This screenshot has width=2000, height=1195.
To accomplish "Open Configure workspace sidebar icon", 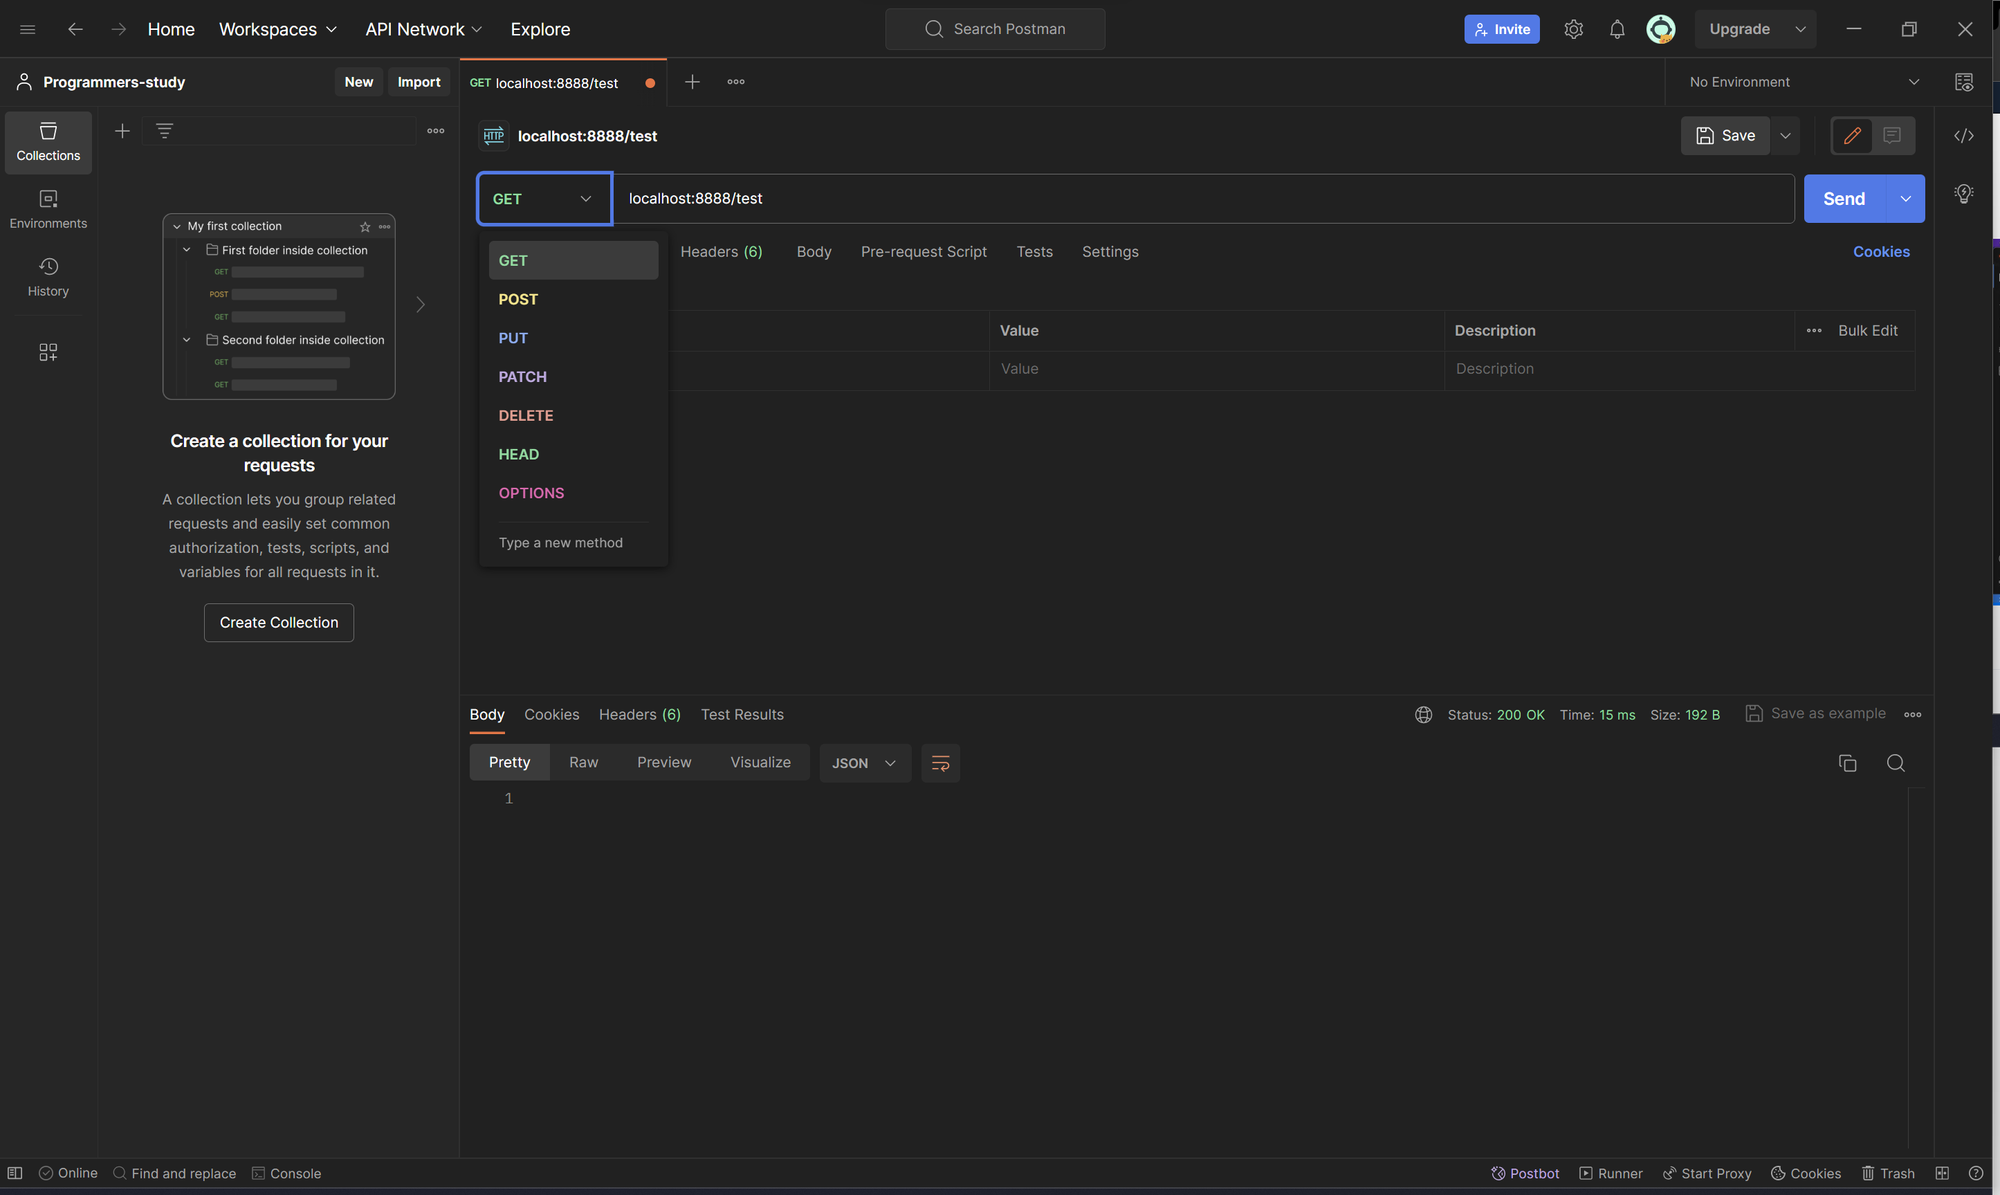I will [x=48, y=352].
